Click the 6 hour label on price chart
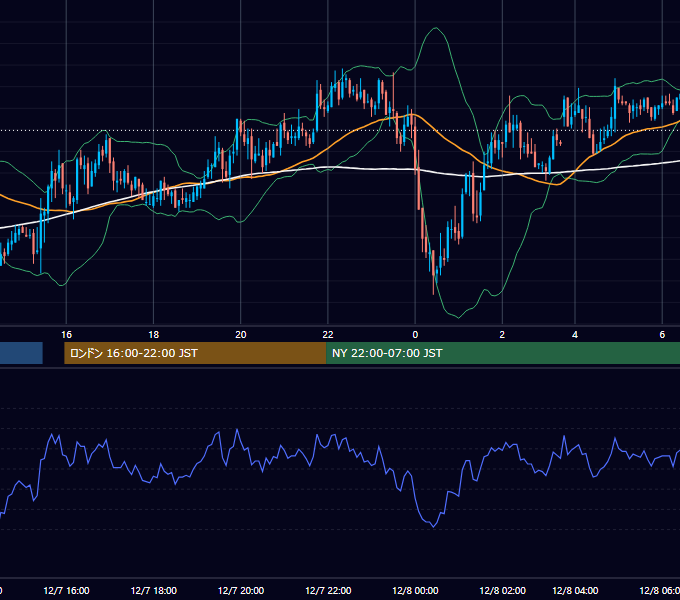This screenshot has width=680, height=600. (x=662, y=335)
